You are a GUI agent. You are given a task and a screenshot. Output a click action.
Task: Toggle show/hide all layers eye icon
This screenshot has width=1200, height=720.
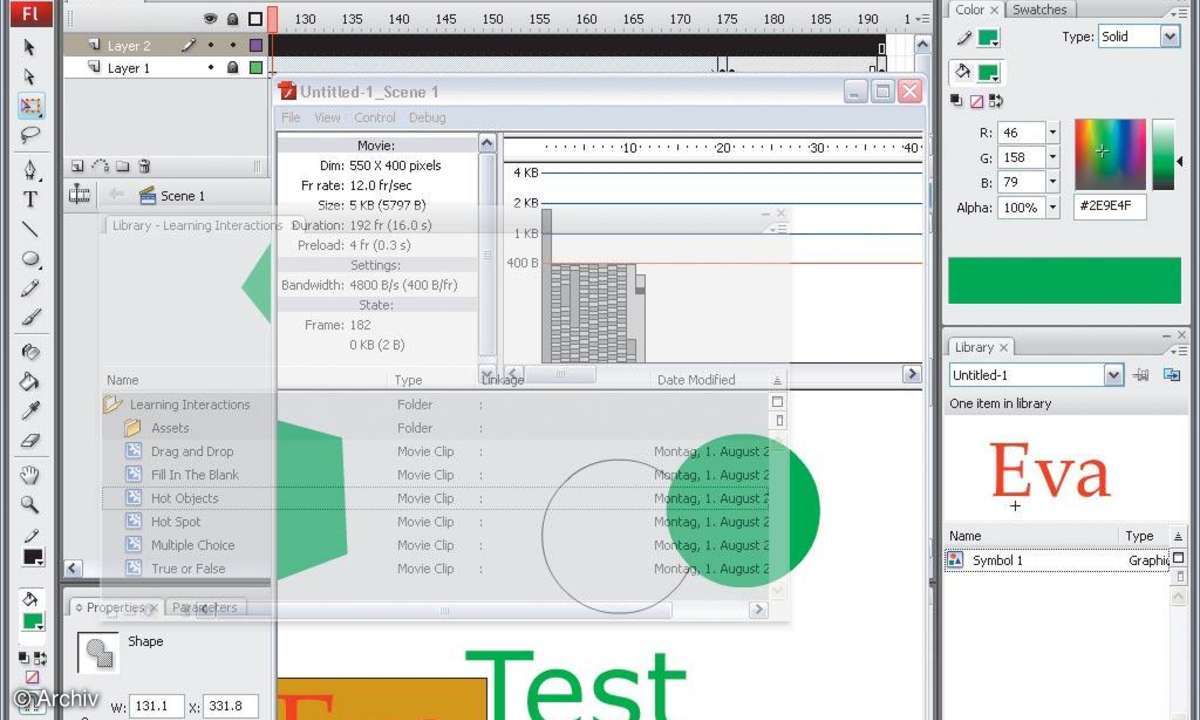click(211, 19)
